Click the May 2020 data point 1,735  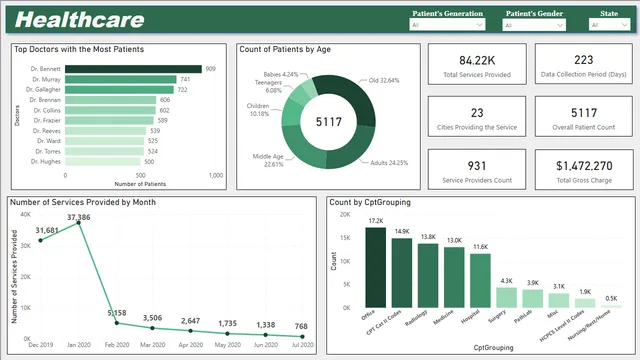227,333
